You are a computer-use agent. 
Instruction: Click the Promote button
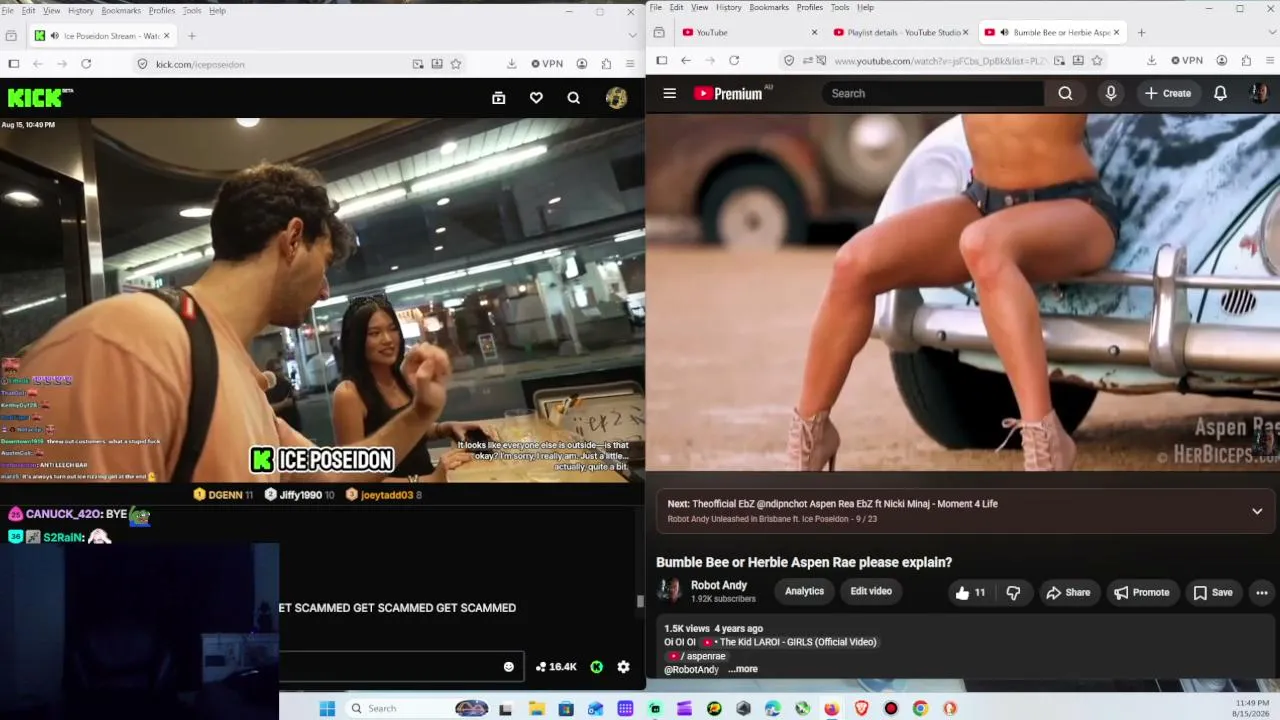[x=1142, y=592]
